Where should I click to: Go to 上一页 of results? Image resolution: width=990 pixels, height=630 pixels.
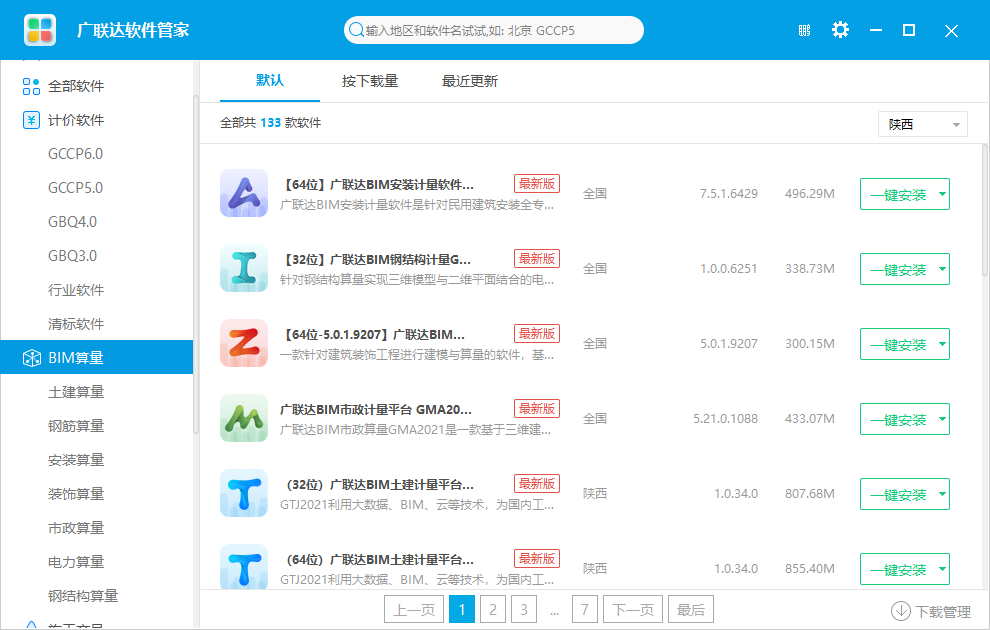point(414,610)
